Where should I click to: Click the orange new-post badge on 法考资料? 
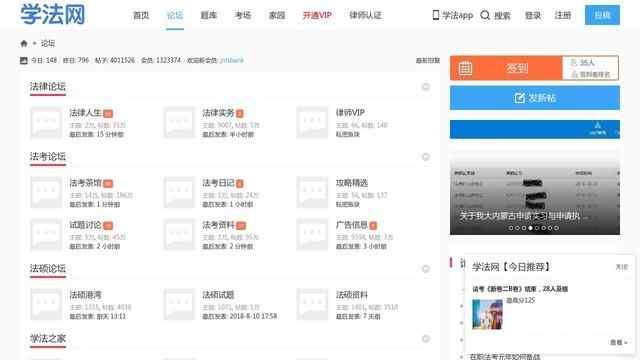(x=241, y=226)
